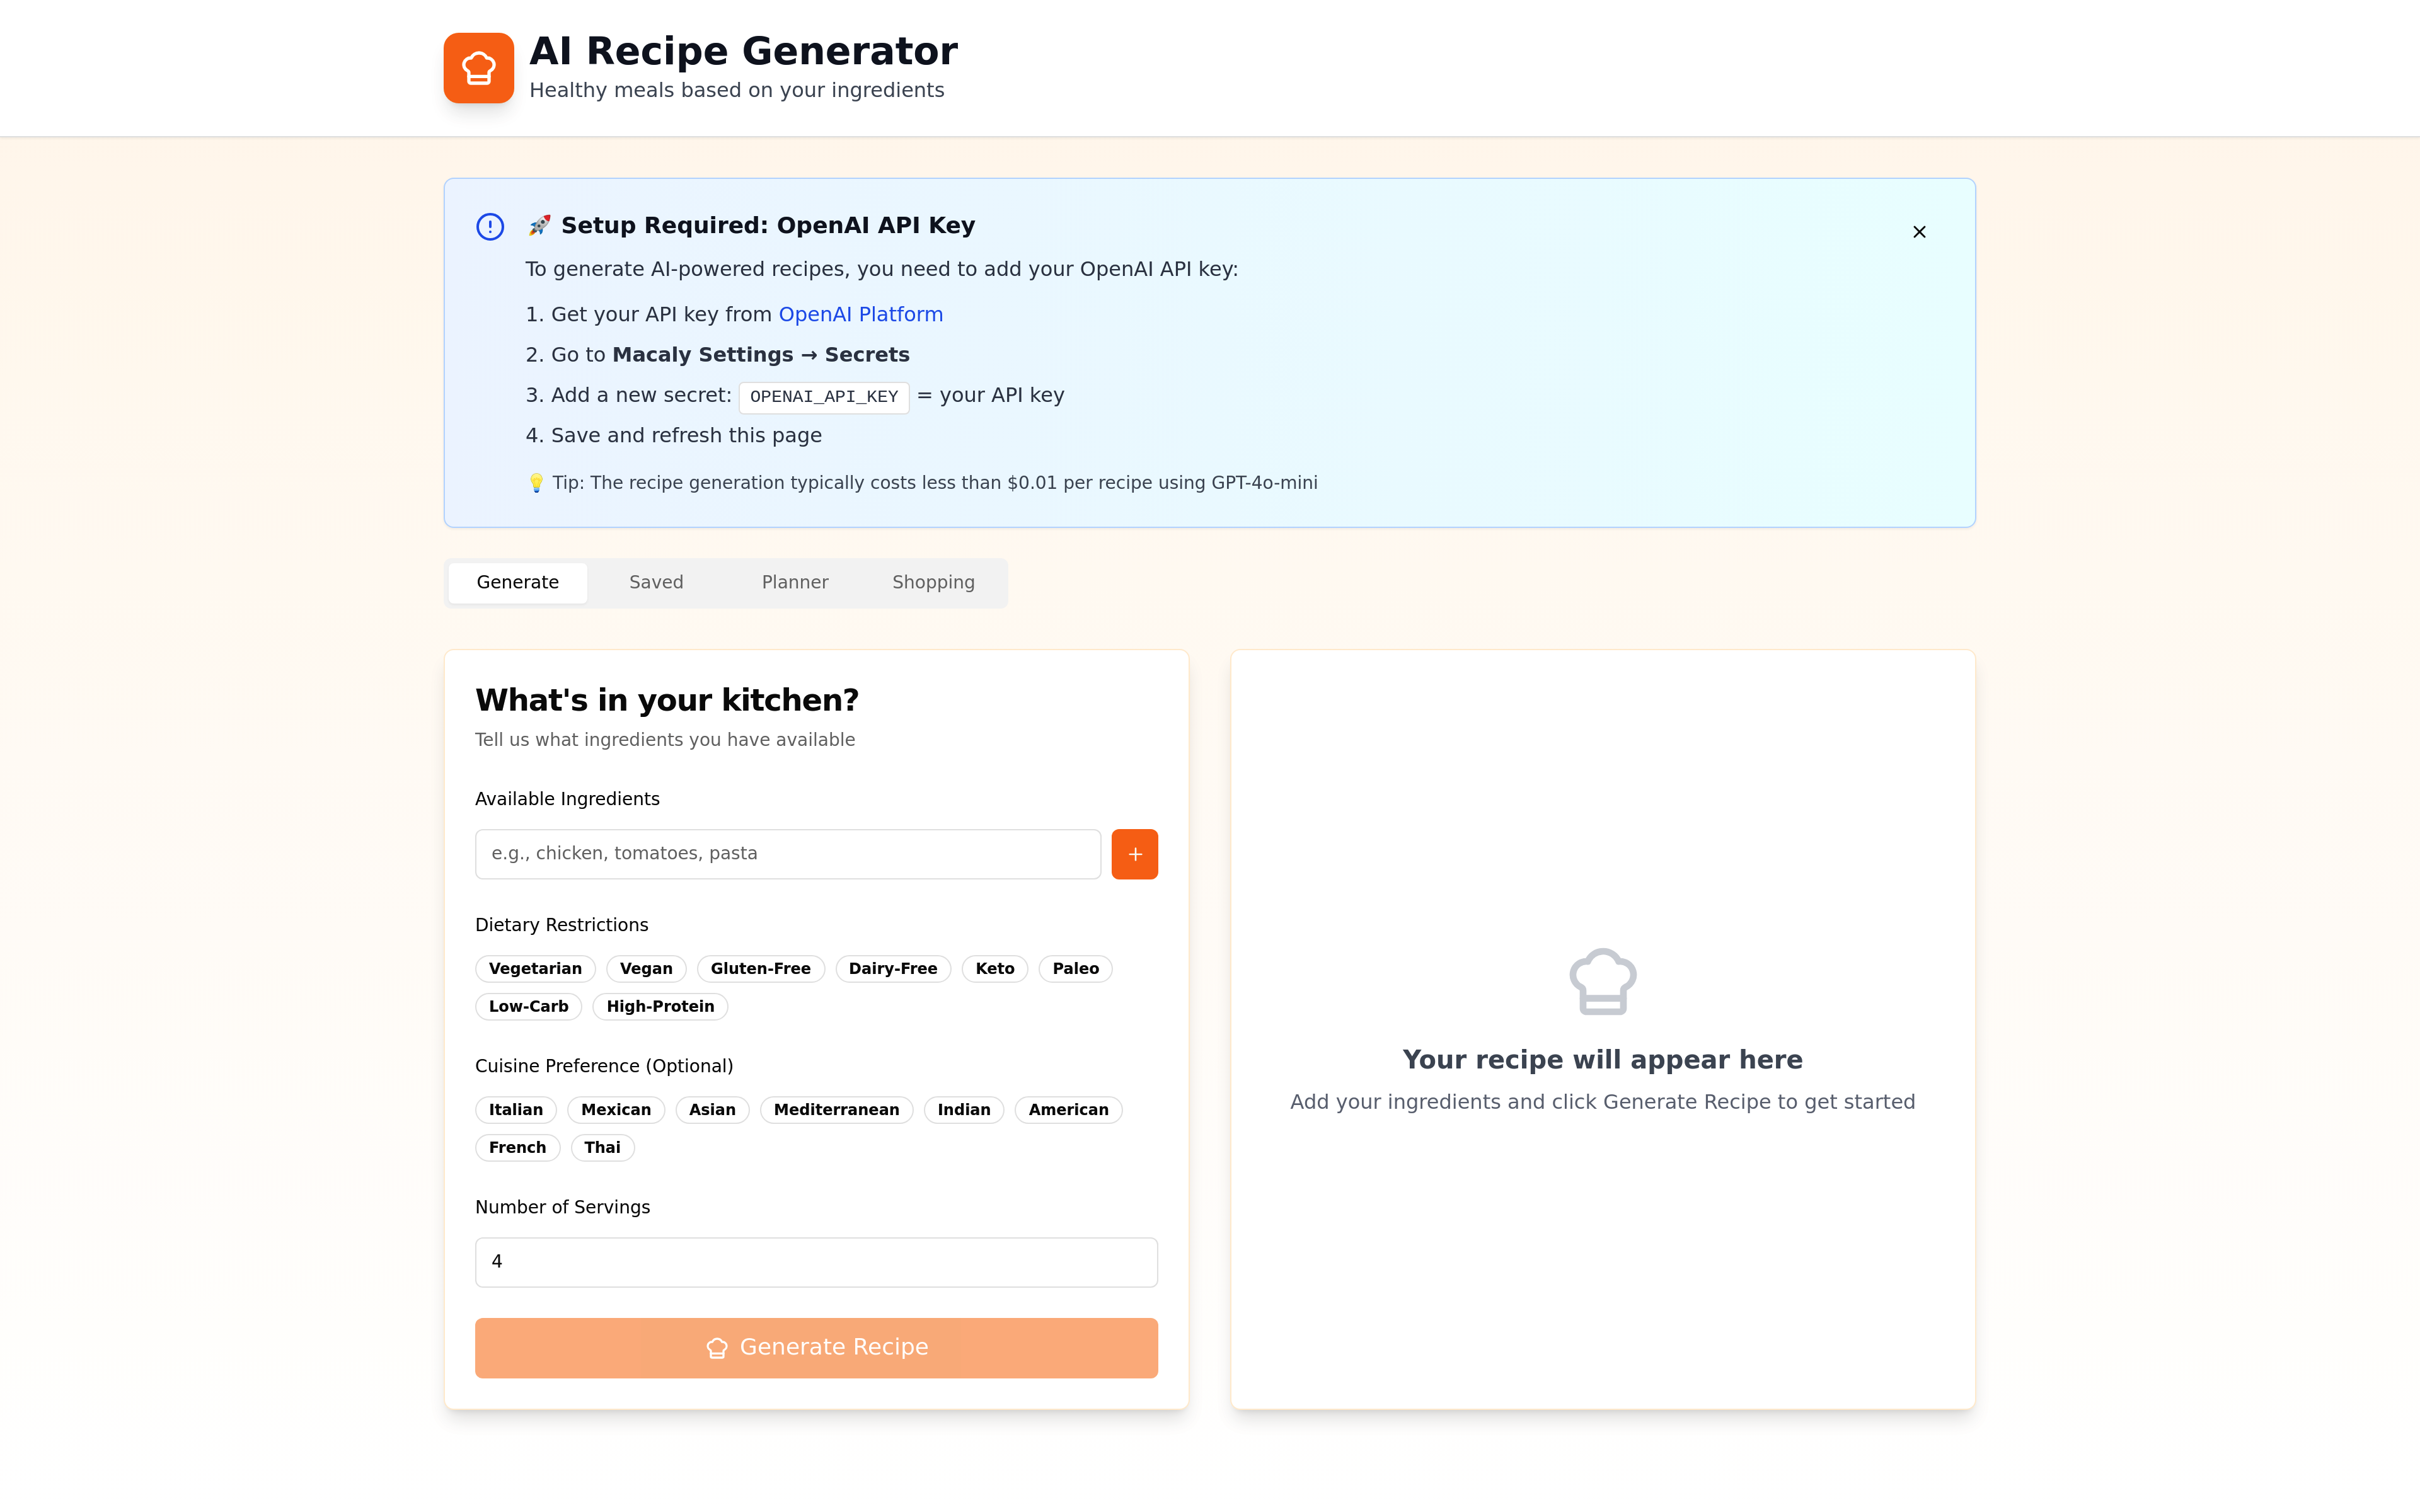
Task: Click the chef hat placeholder icon
Action: click(x=1602, y=981)
